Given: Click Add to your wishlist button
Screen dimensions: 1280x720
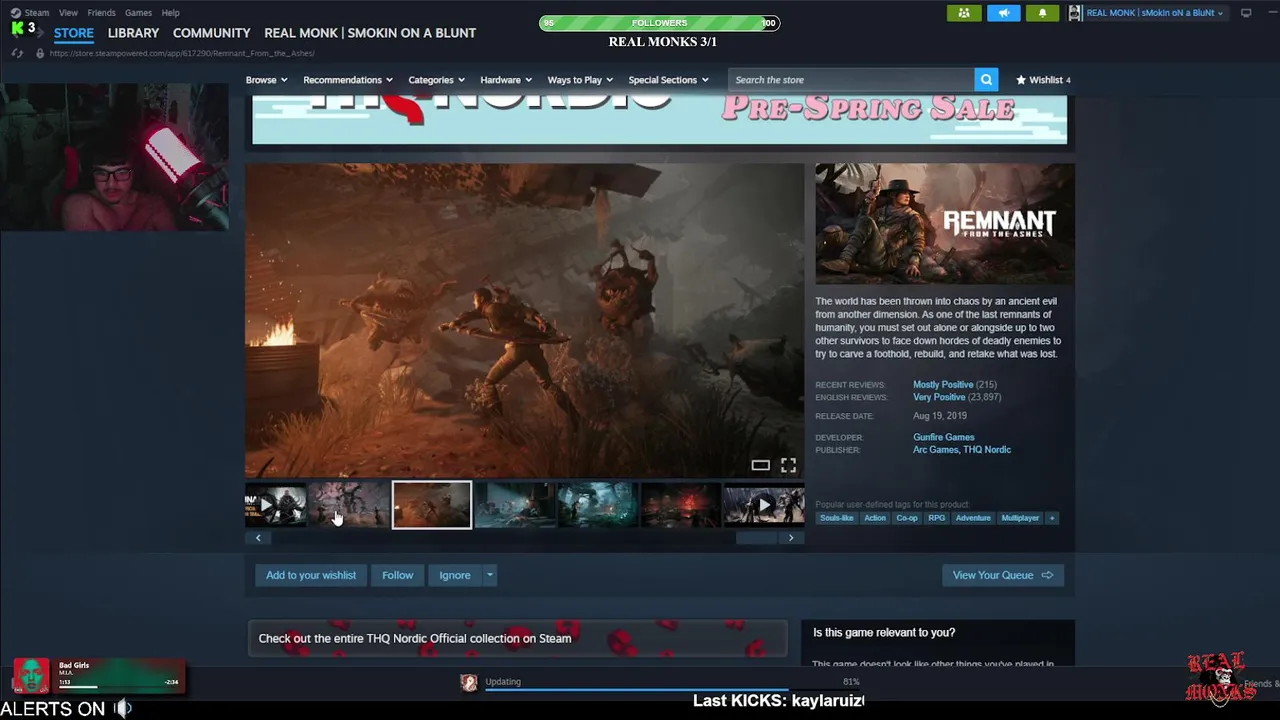Looking at the screenshot, I should pos(311,575).
